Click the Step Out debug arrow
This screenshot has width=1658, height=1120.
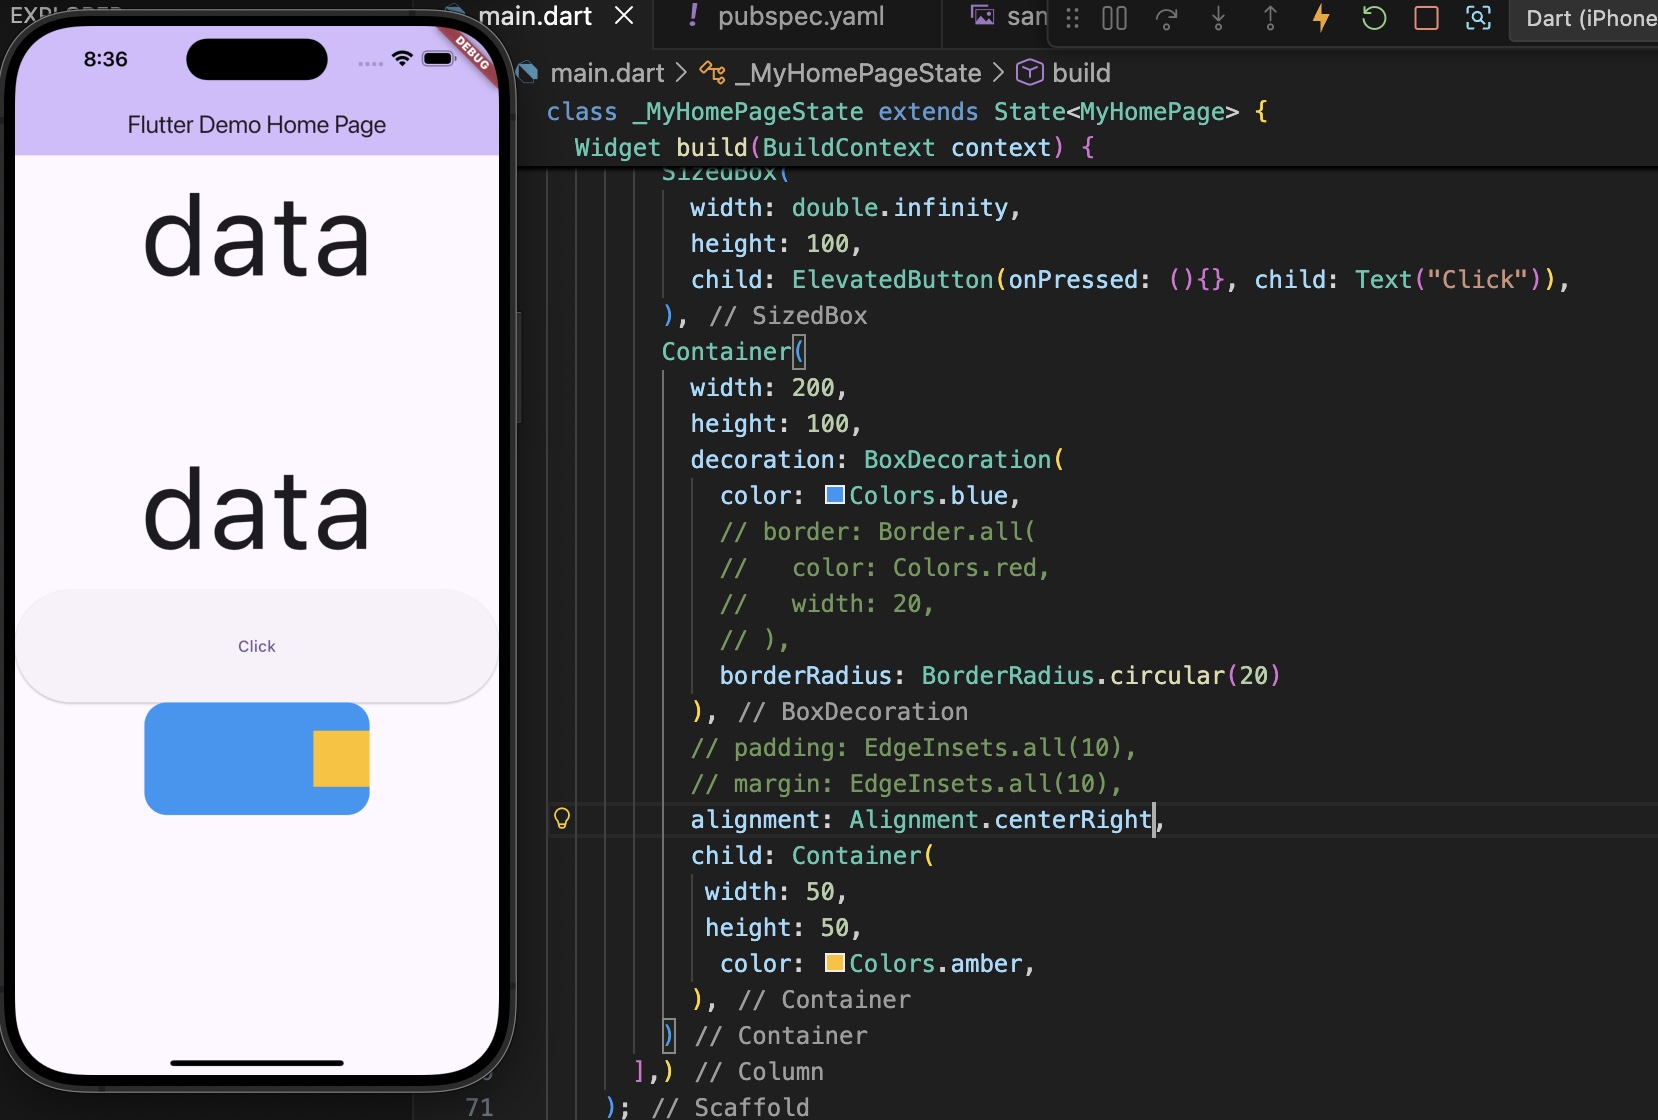[1270, 18]
